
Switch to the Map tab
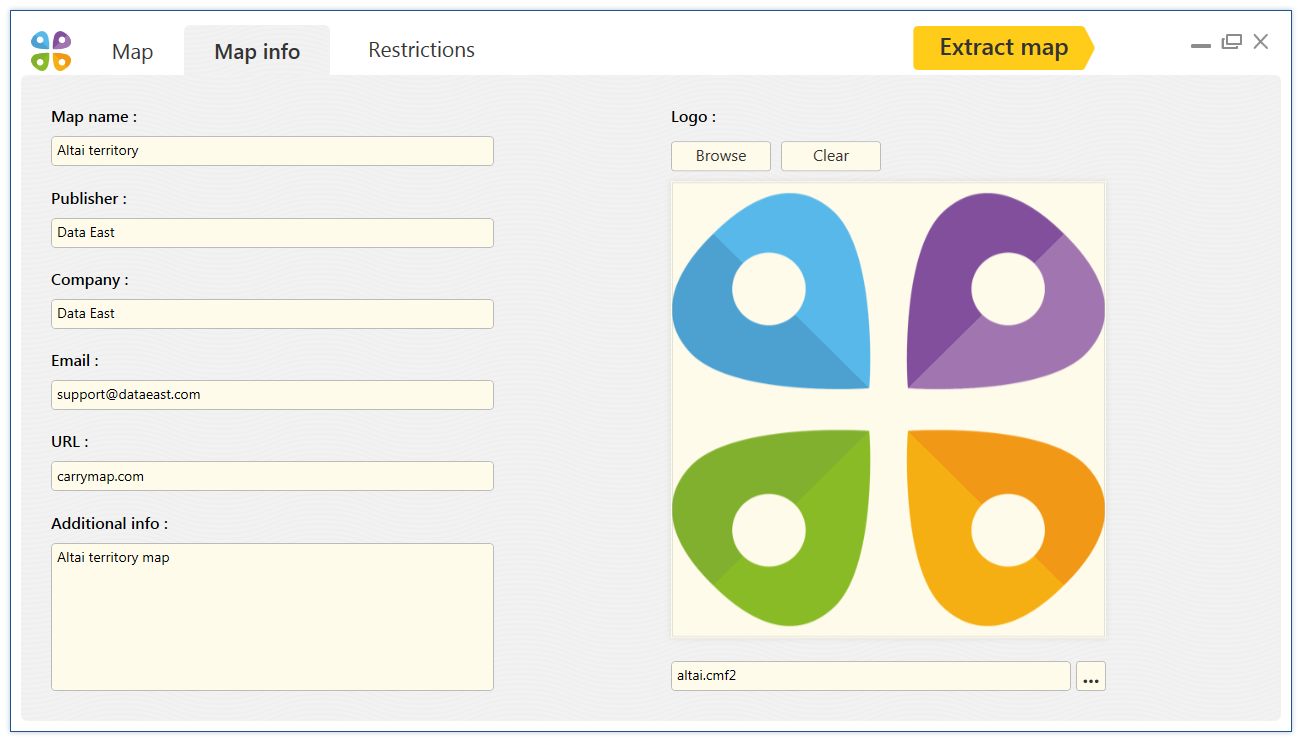[x=132, y=52]
